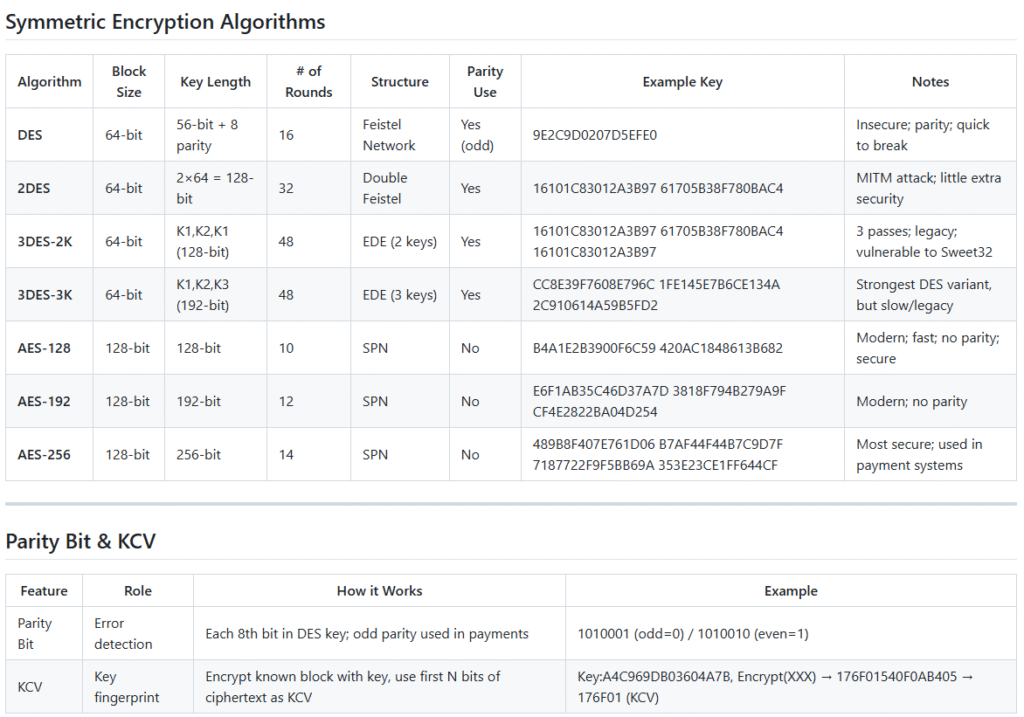Click the Notes column header

930,82
